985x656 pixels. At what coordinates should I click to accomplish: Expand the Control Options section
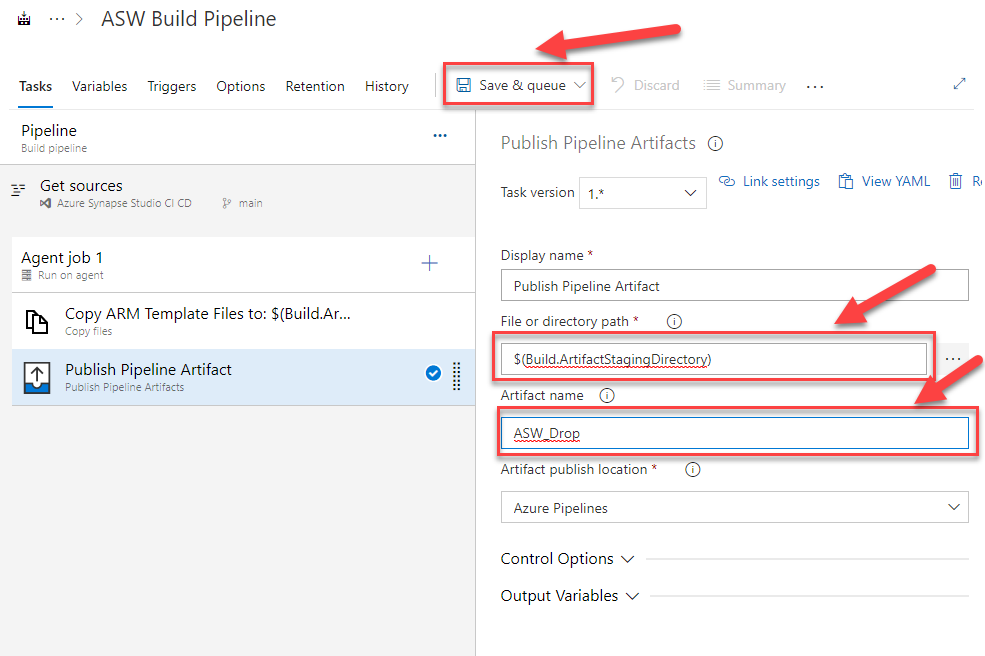[x=567, y=559]
